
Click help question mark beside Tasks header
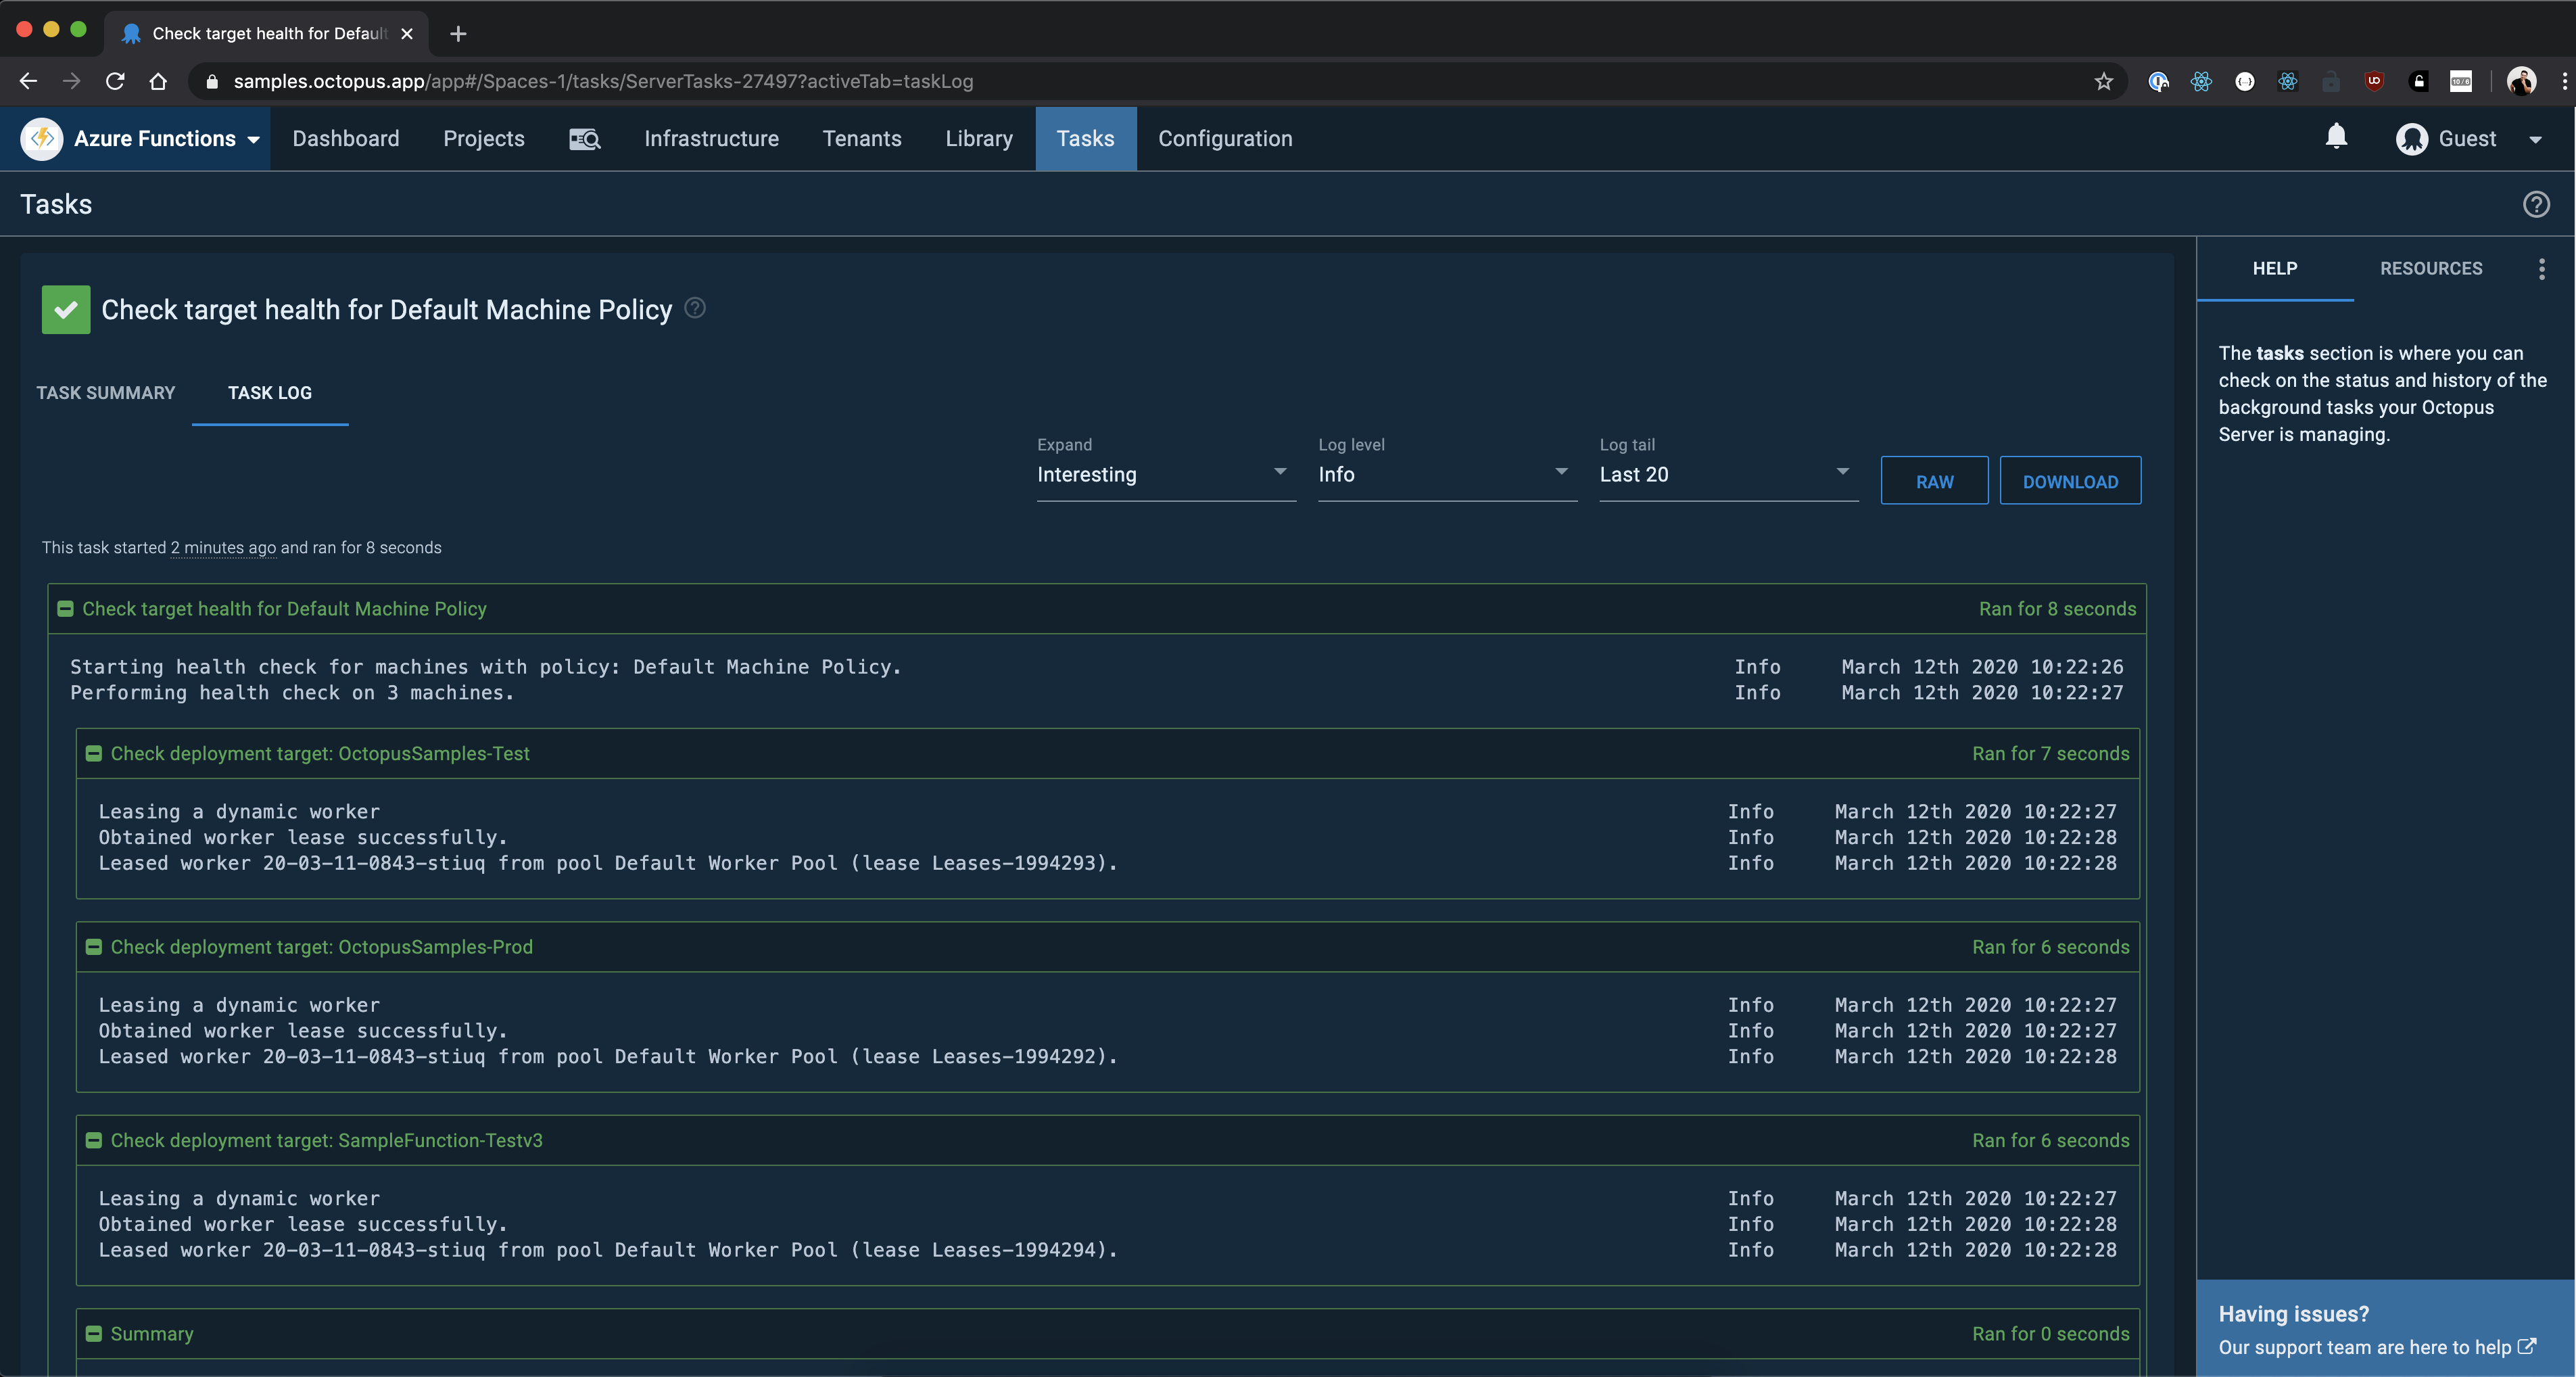2535,204
